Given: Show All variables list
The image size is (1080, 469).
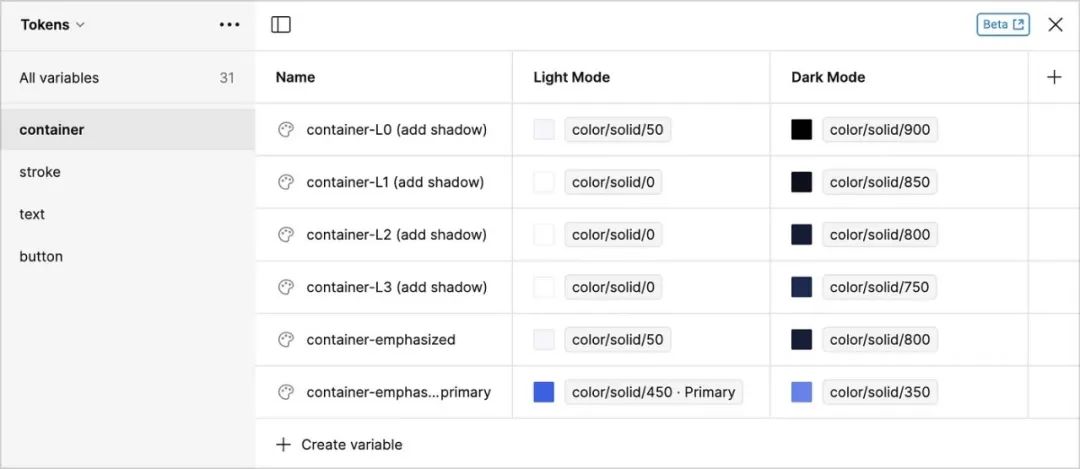Looking at the screenshot, I should (x=59, y=78).
